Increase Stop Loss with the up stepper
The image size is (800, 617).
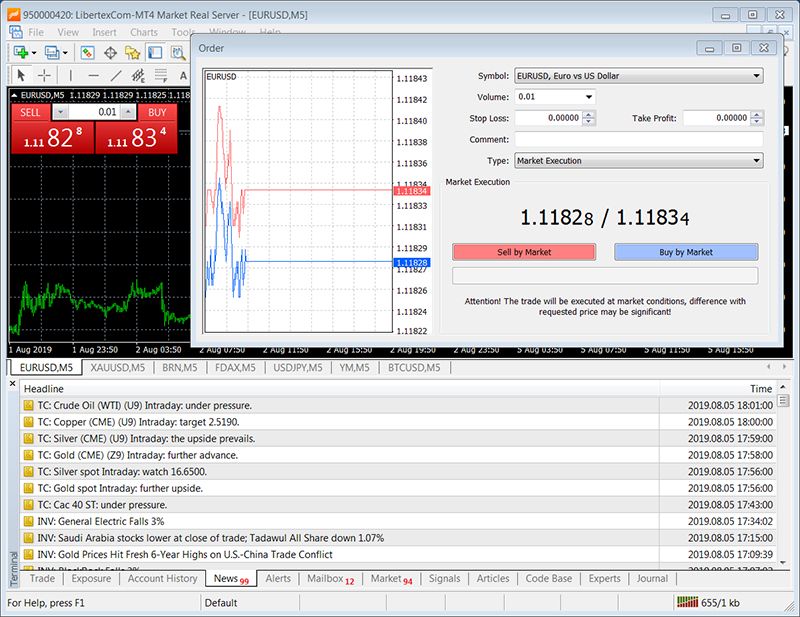pos(589,115)
